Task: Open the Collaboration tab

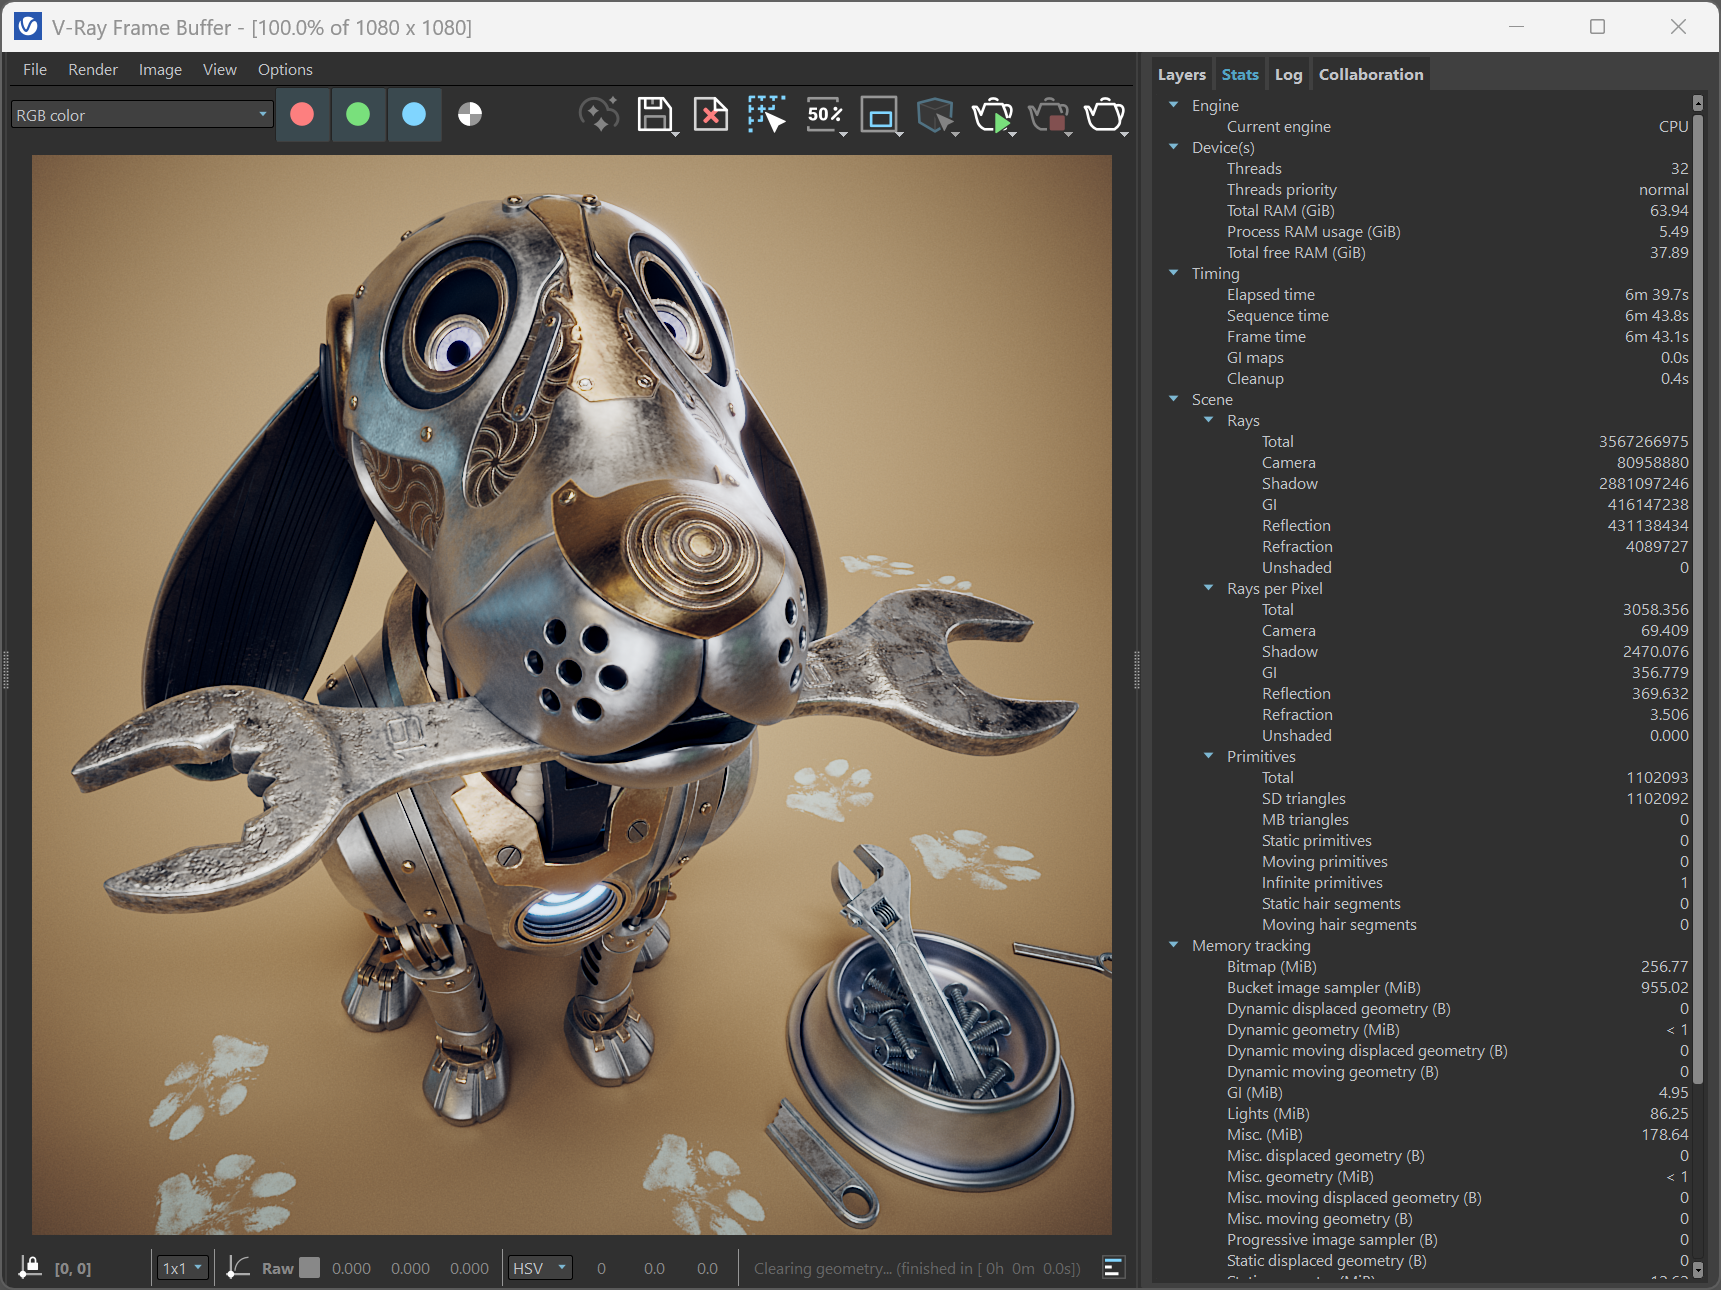Action: (x=1371, y=74)
